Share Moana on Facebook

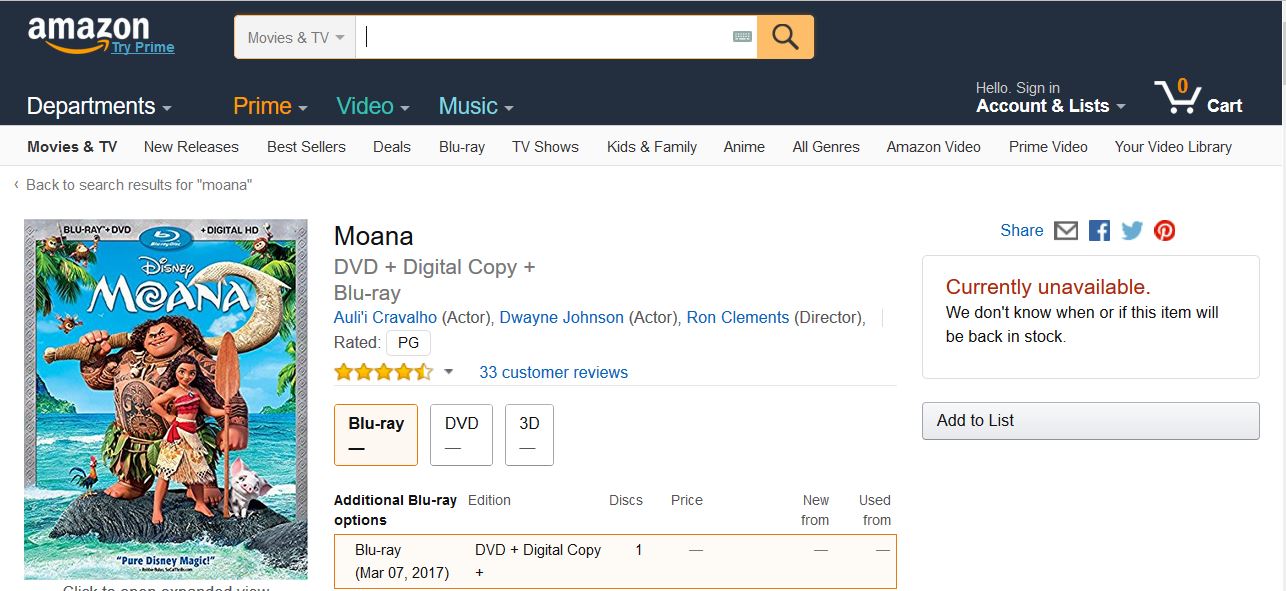tap(1099, 231)
